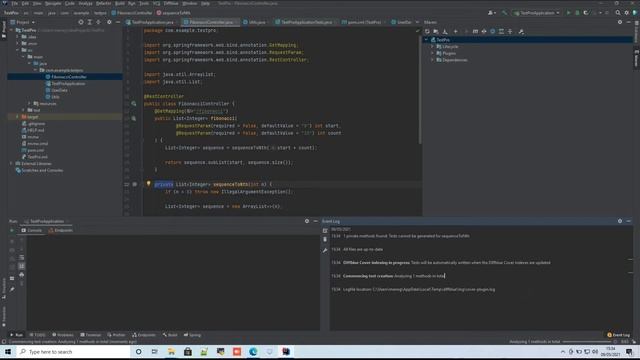Viewport: 640px width, 360px height.
Task: Rerun TestProApplication icon in Run panel
Action: click(x=12, y=230)
